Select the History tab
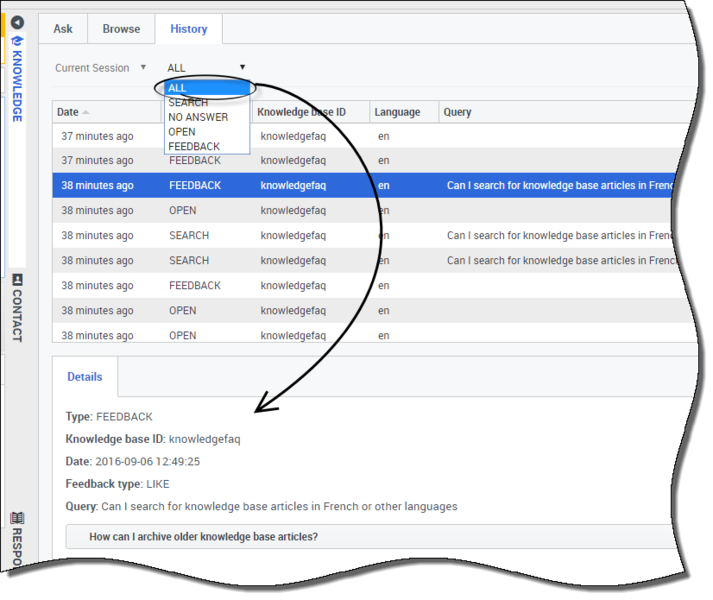This screenshot has height=600, width=713. point(188,29)
